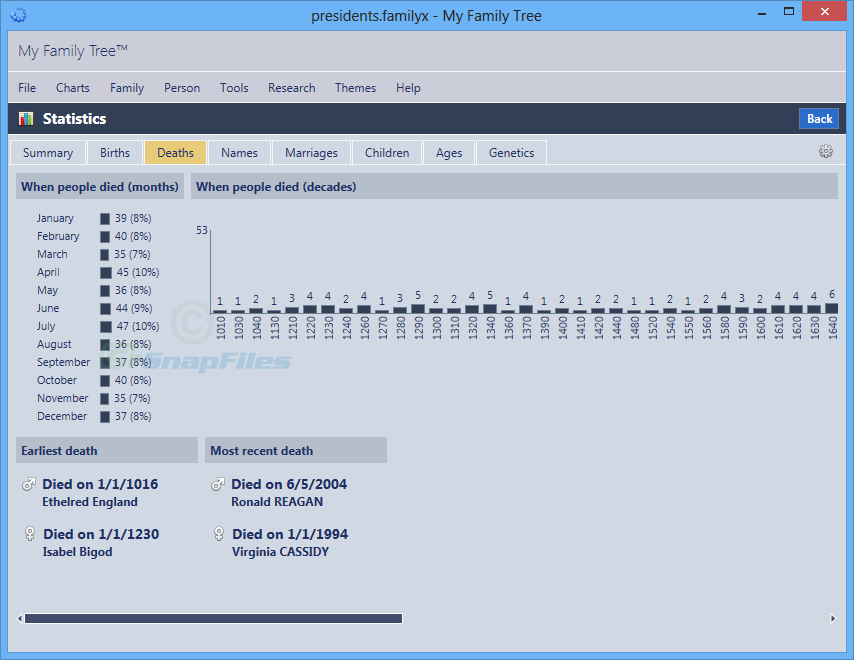
Task: Click the October 40 (8%) value
Action: click(133, 380)
